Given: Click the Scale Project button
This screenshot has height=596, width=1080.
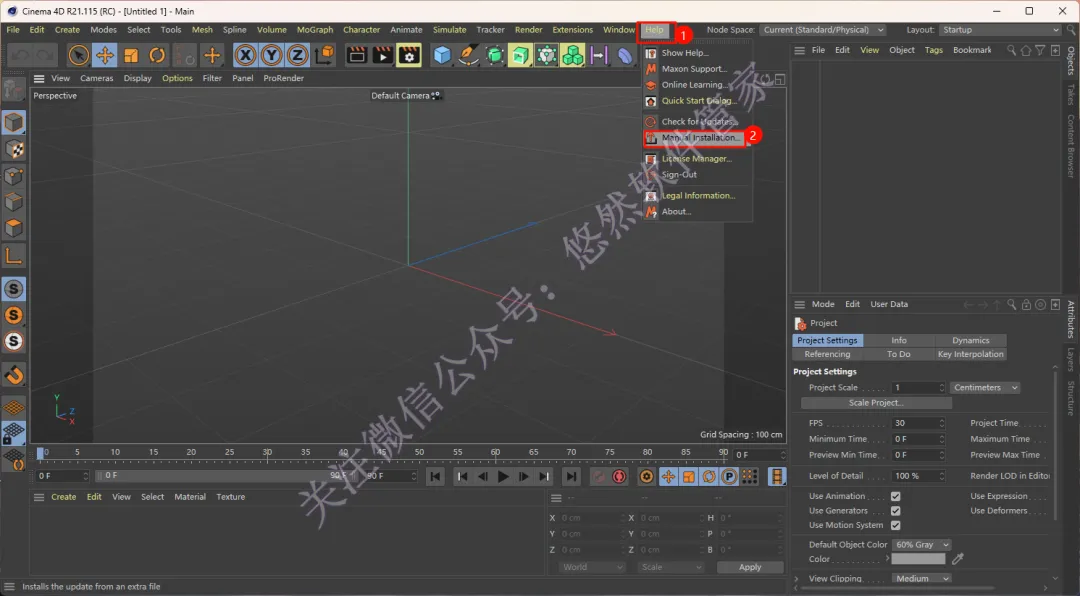Looking at the screenshot, I should [x=876, y=403].
